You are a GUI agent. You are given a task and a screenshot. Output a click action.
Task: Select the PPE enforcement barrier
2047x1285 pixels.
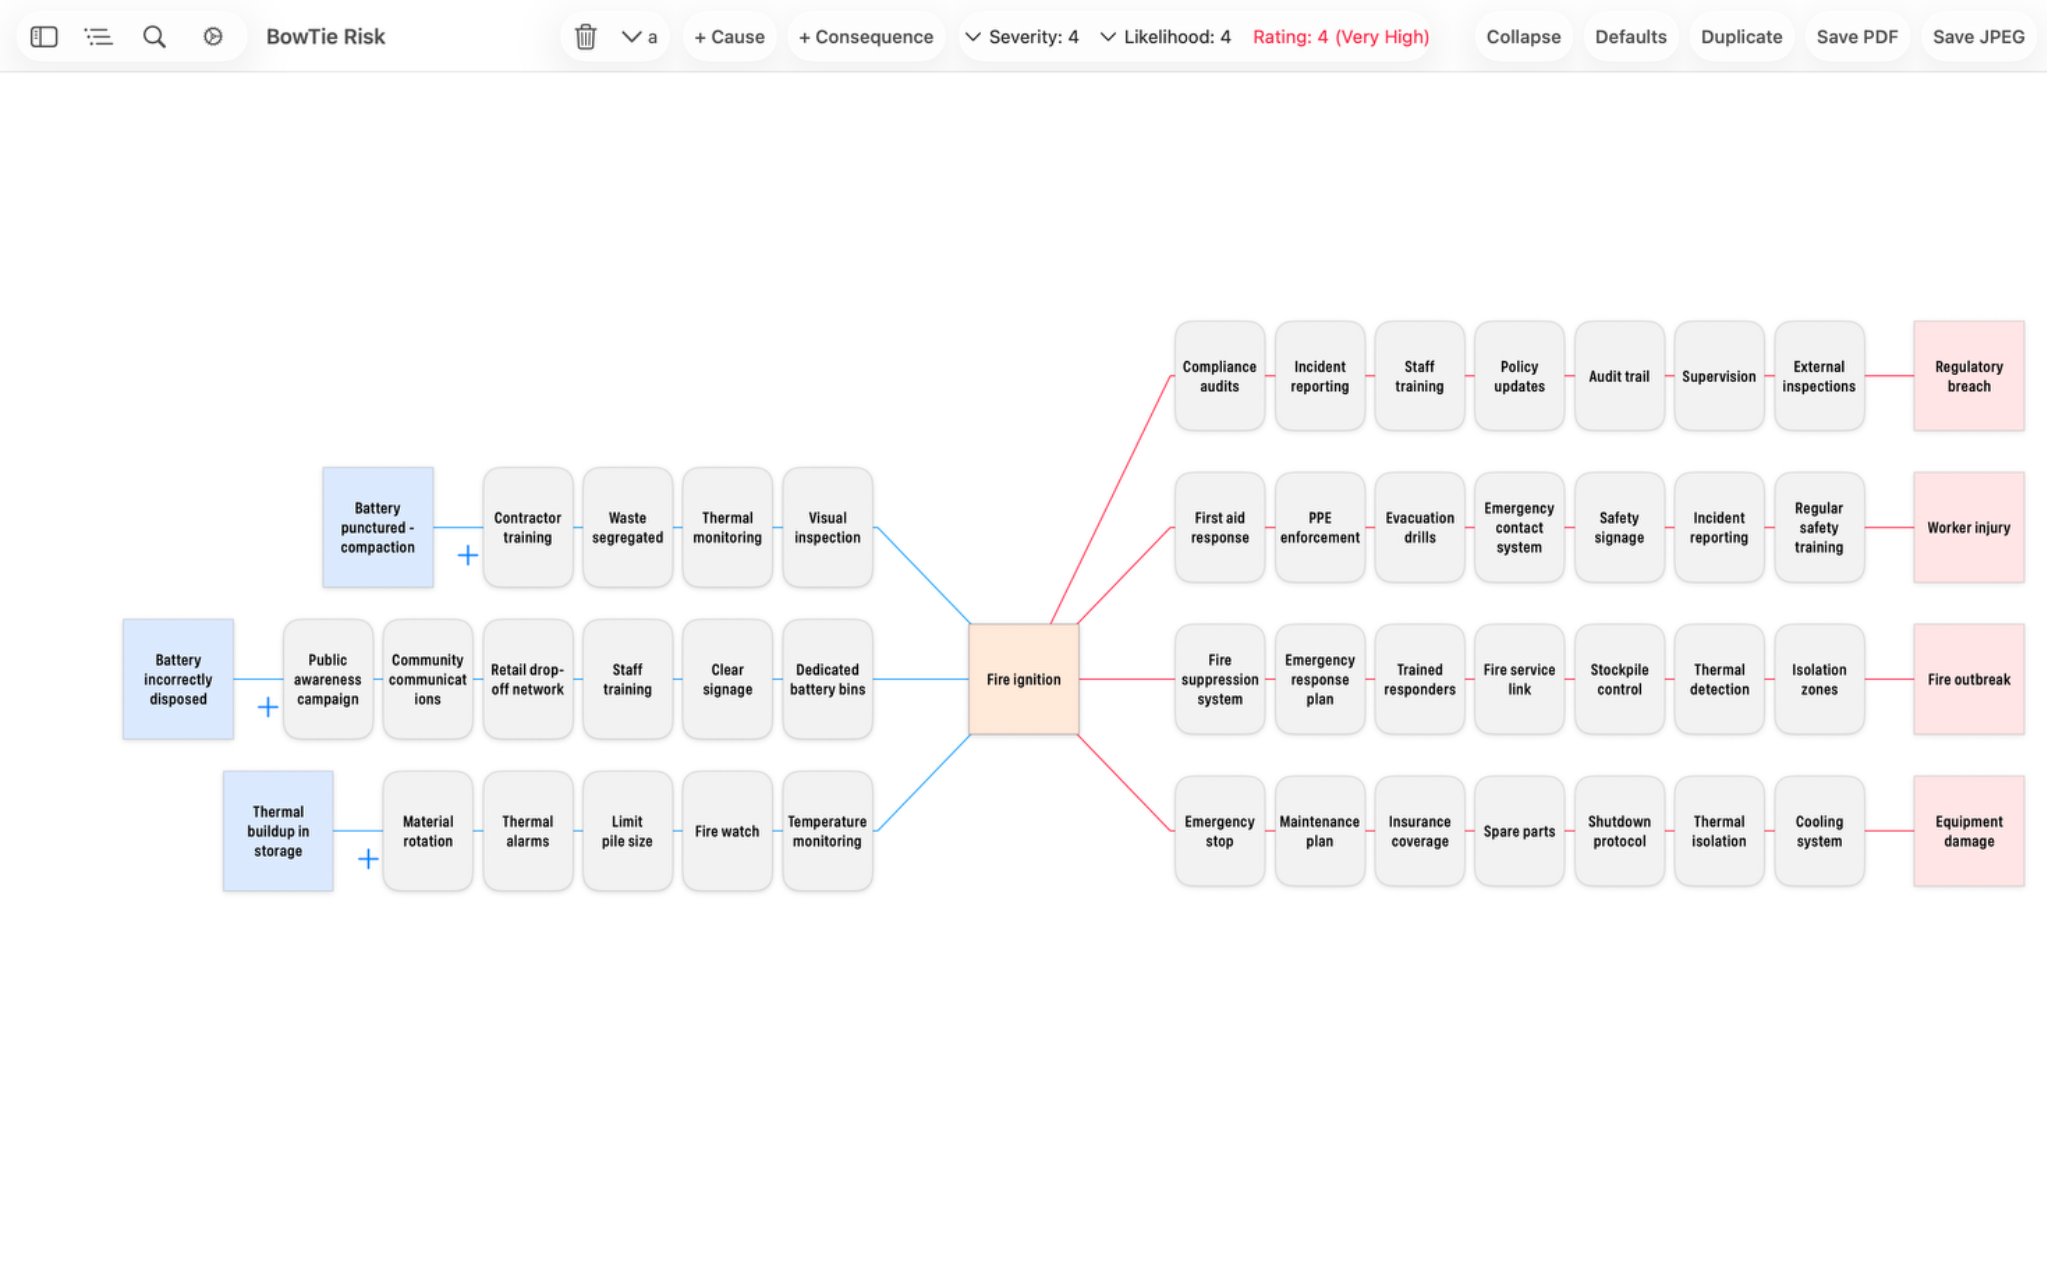[x=1319, y=527]
